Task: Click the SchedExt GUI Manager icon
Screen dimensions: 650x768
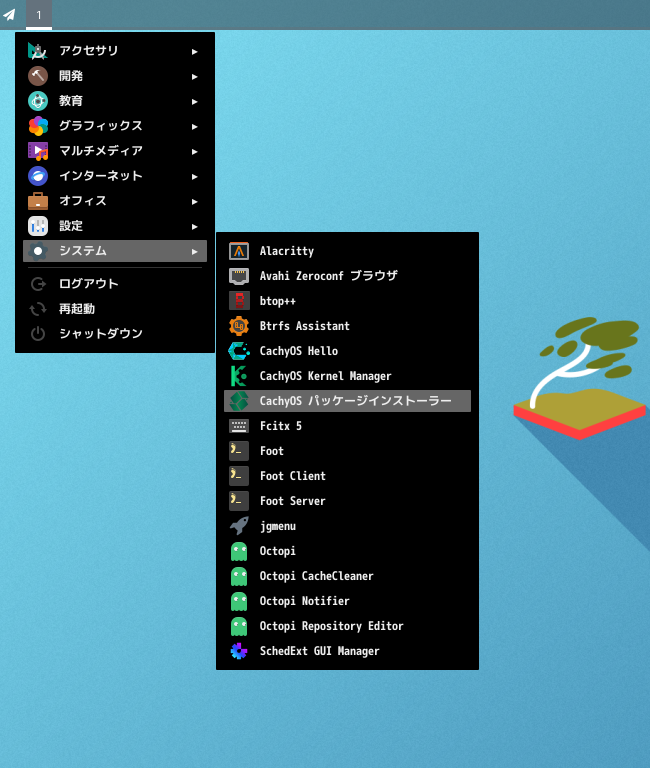Action: (239, 651)
